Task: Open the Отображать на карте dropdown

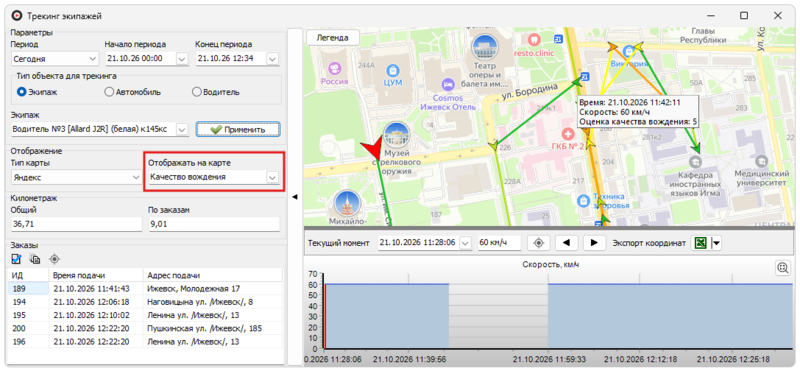Action: (x=272, y=177)
